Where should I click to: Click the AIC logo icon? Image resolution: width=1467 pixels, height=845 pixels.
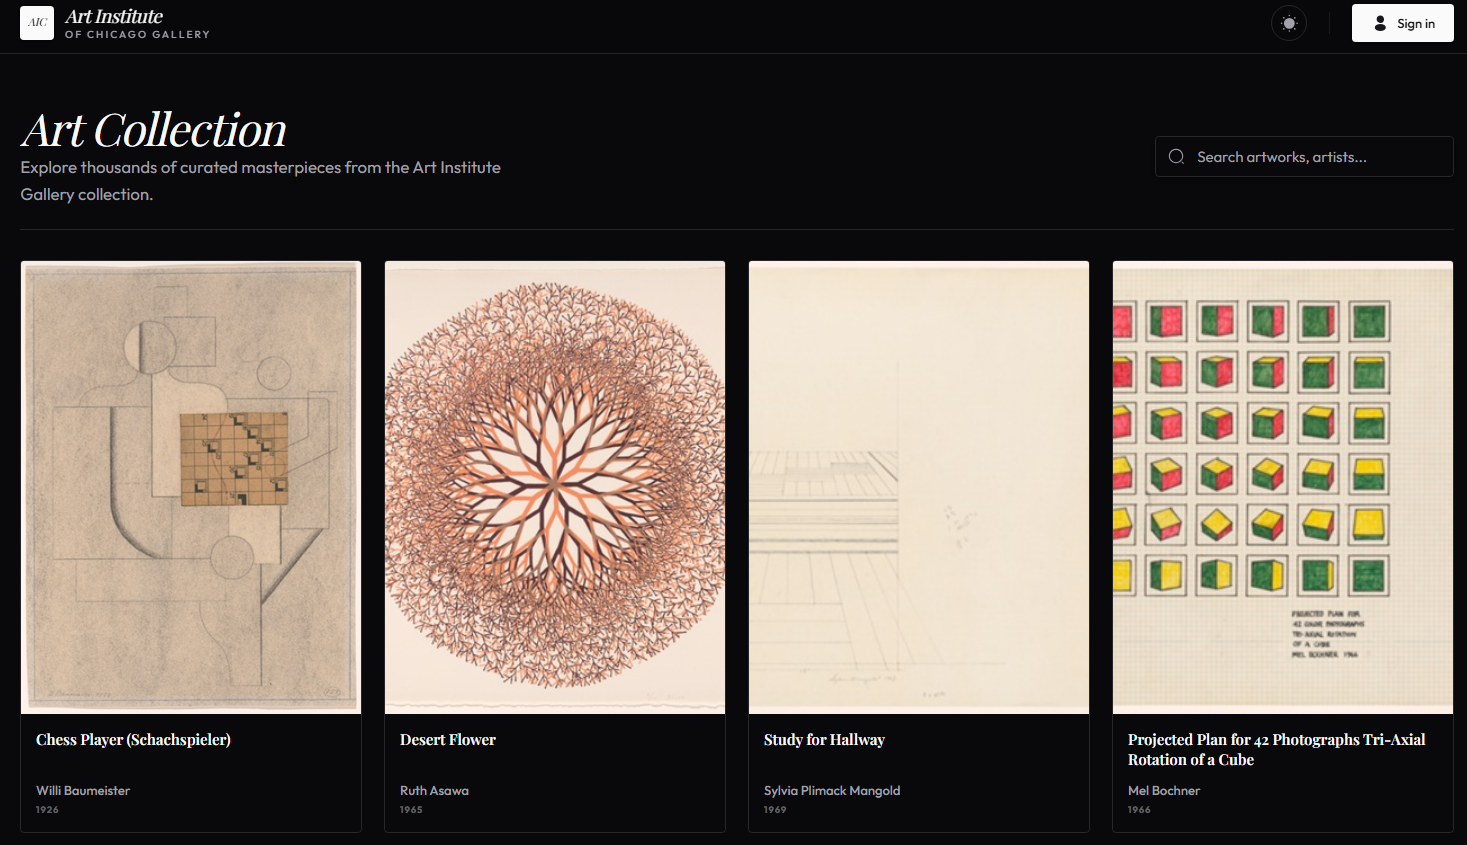37,23
